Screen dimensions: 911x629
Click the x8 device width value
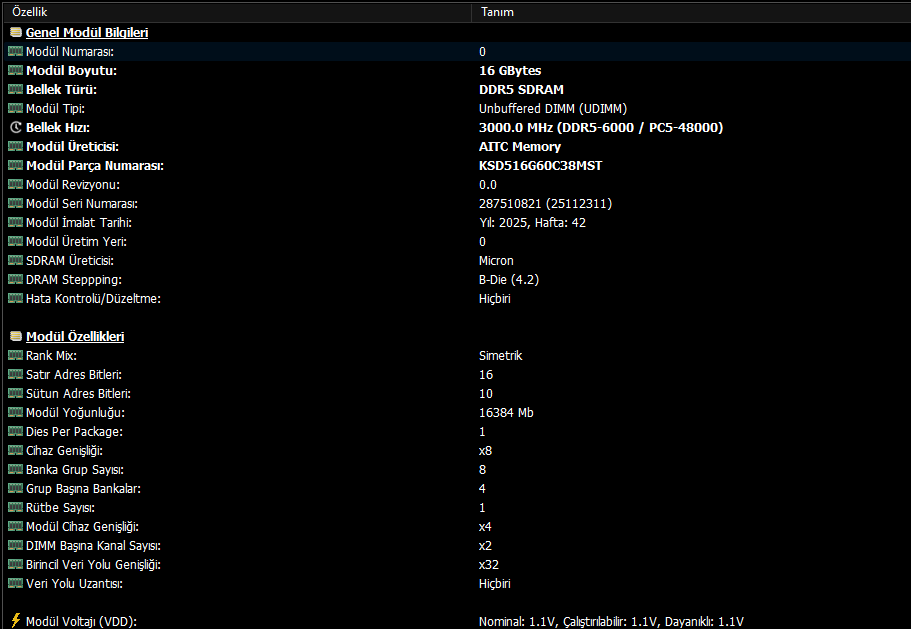(x=485, y=450)
